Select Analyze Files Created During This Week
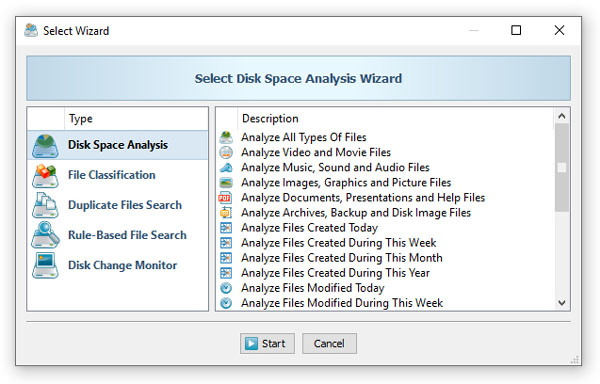The height and width of the screenshot is (384, 600). [x=385, y=243]
